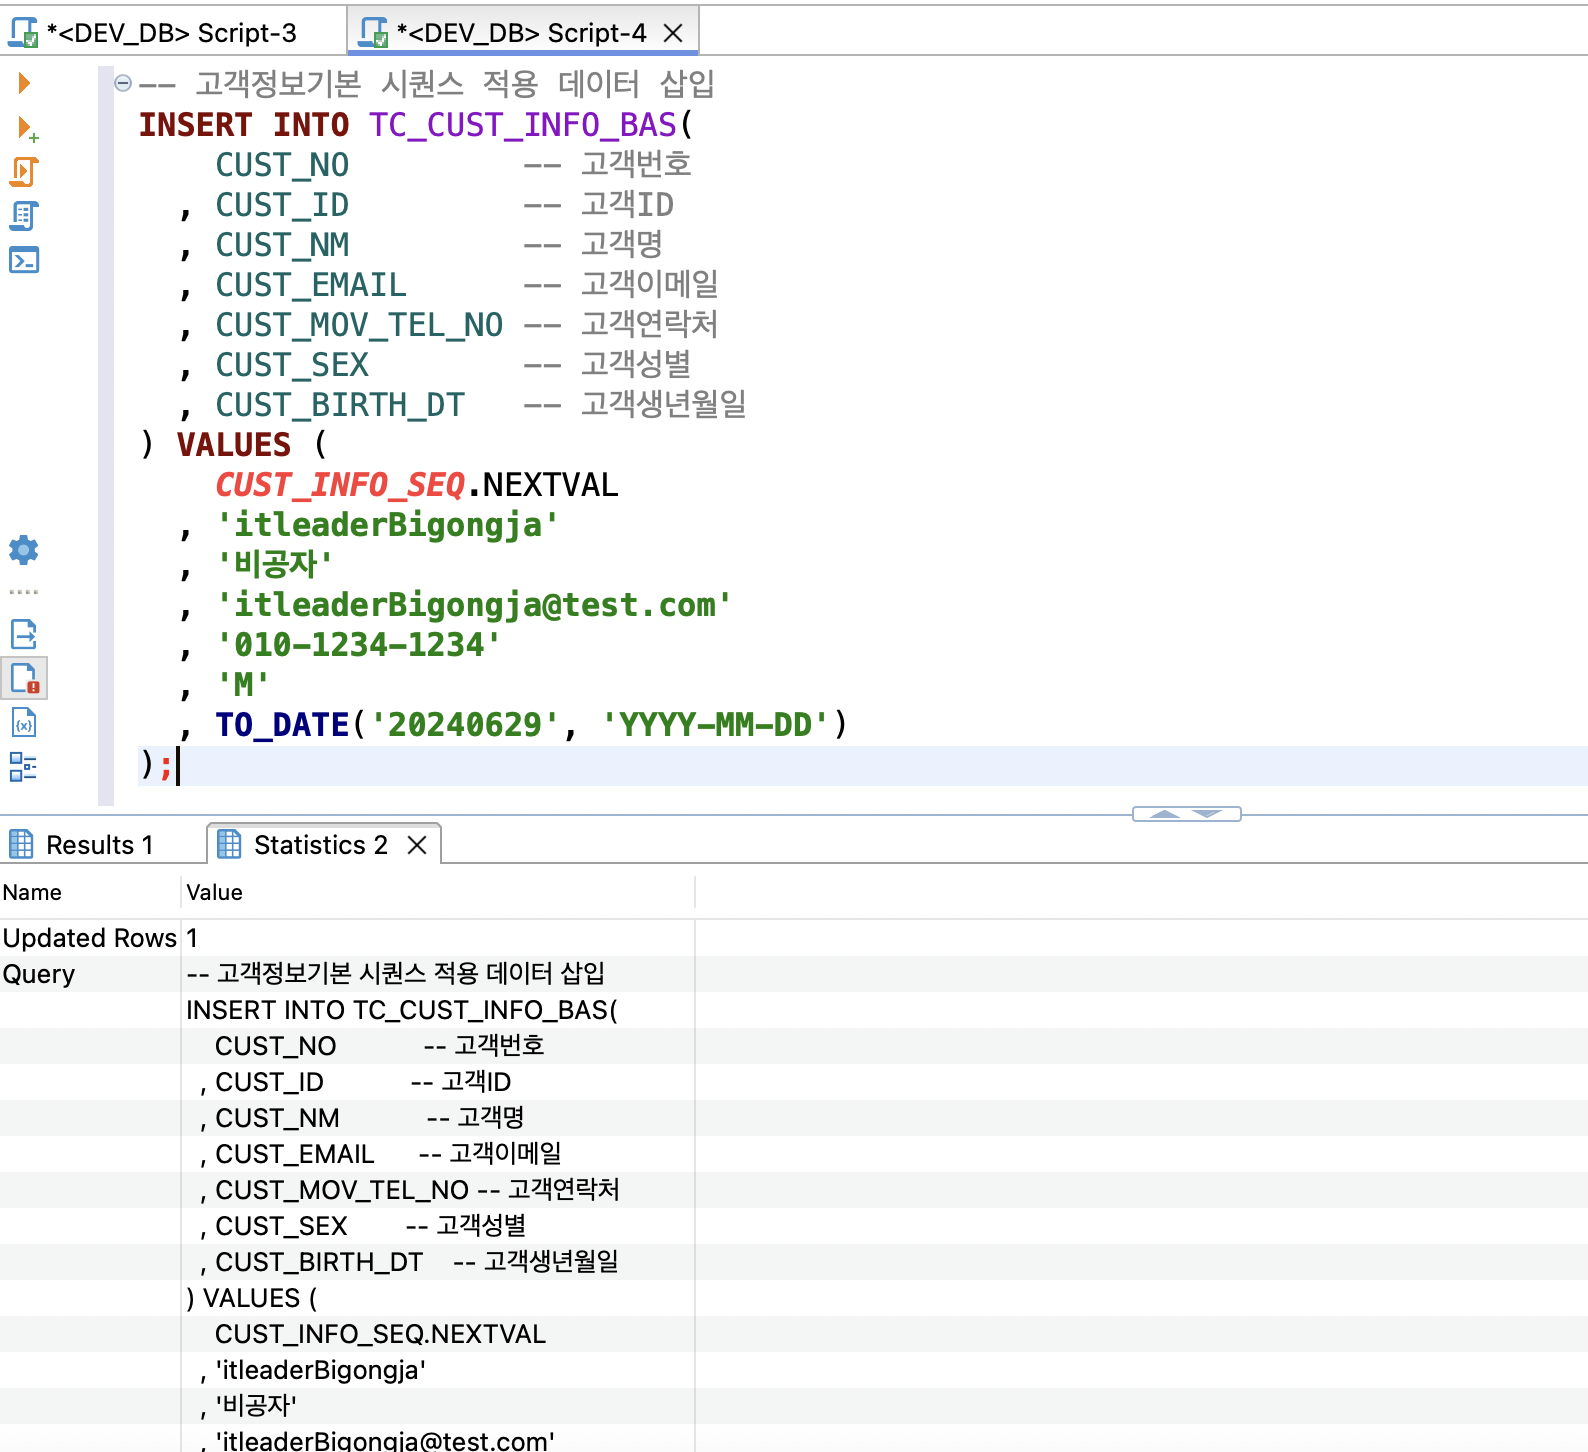The width and height of the screenshot is (1588, 1452).
Task: Click TC_CUST_INFO_BAS table name in the editor
Action: [x=523, y=125]
